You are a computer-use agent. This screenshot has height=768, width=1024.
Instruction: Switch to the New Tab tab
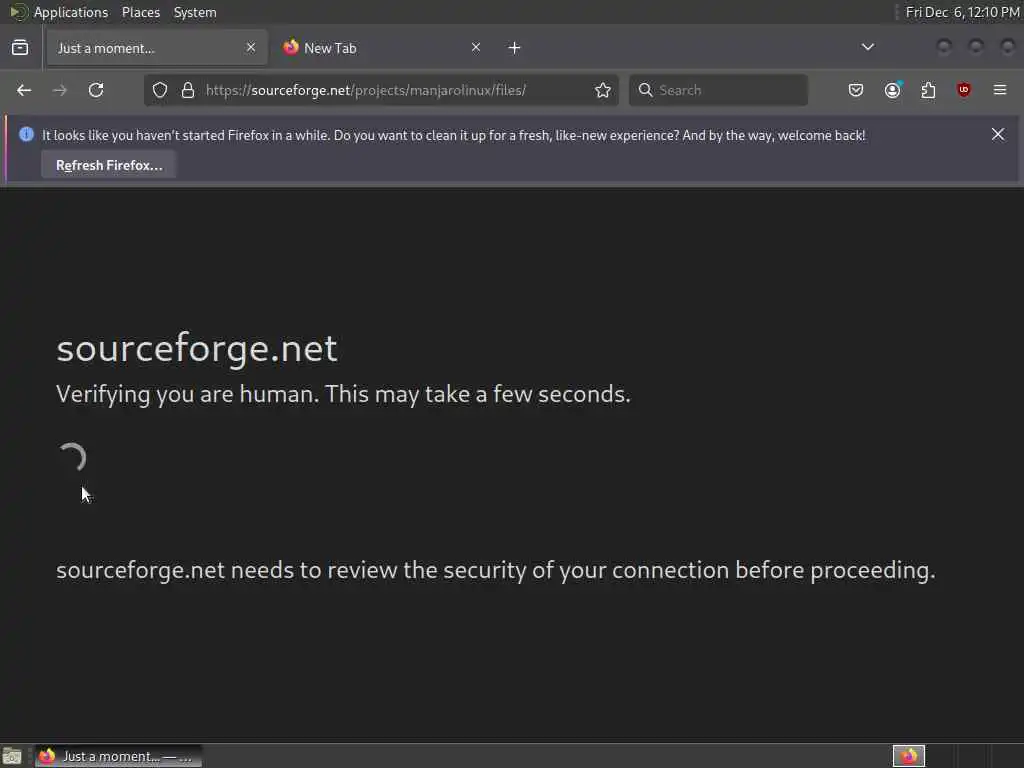(382, 48)
